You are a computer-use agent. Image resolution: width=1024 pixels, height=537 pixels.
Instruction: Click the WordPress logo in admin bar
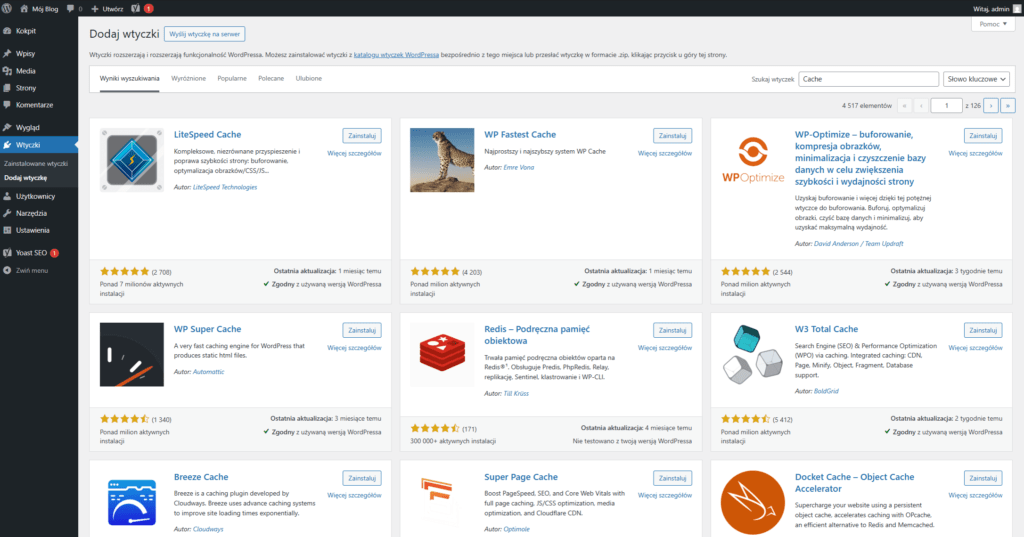[x=8, y=8]
